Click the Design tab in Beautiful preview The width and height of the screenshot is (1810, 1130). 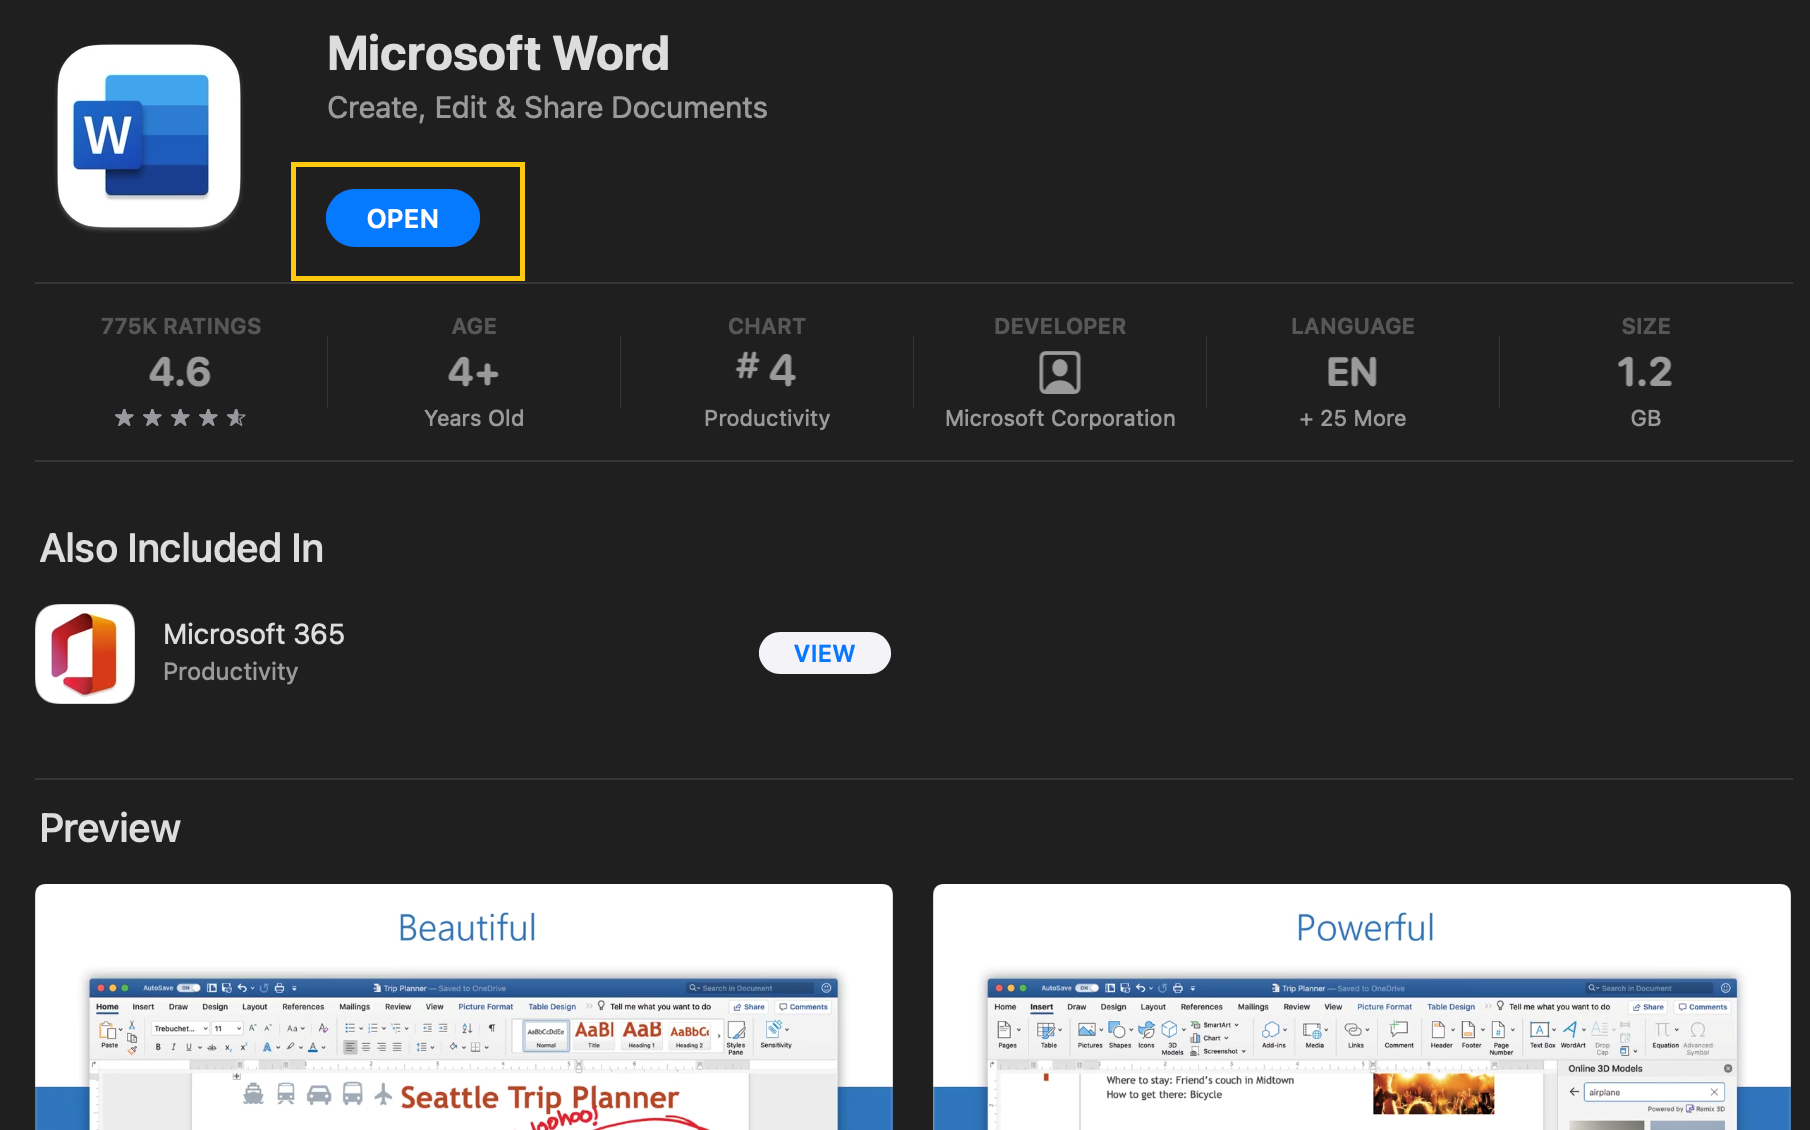(x=215, y=1007)
